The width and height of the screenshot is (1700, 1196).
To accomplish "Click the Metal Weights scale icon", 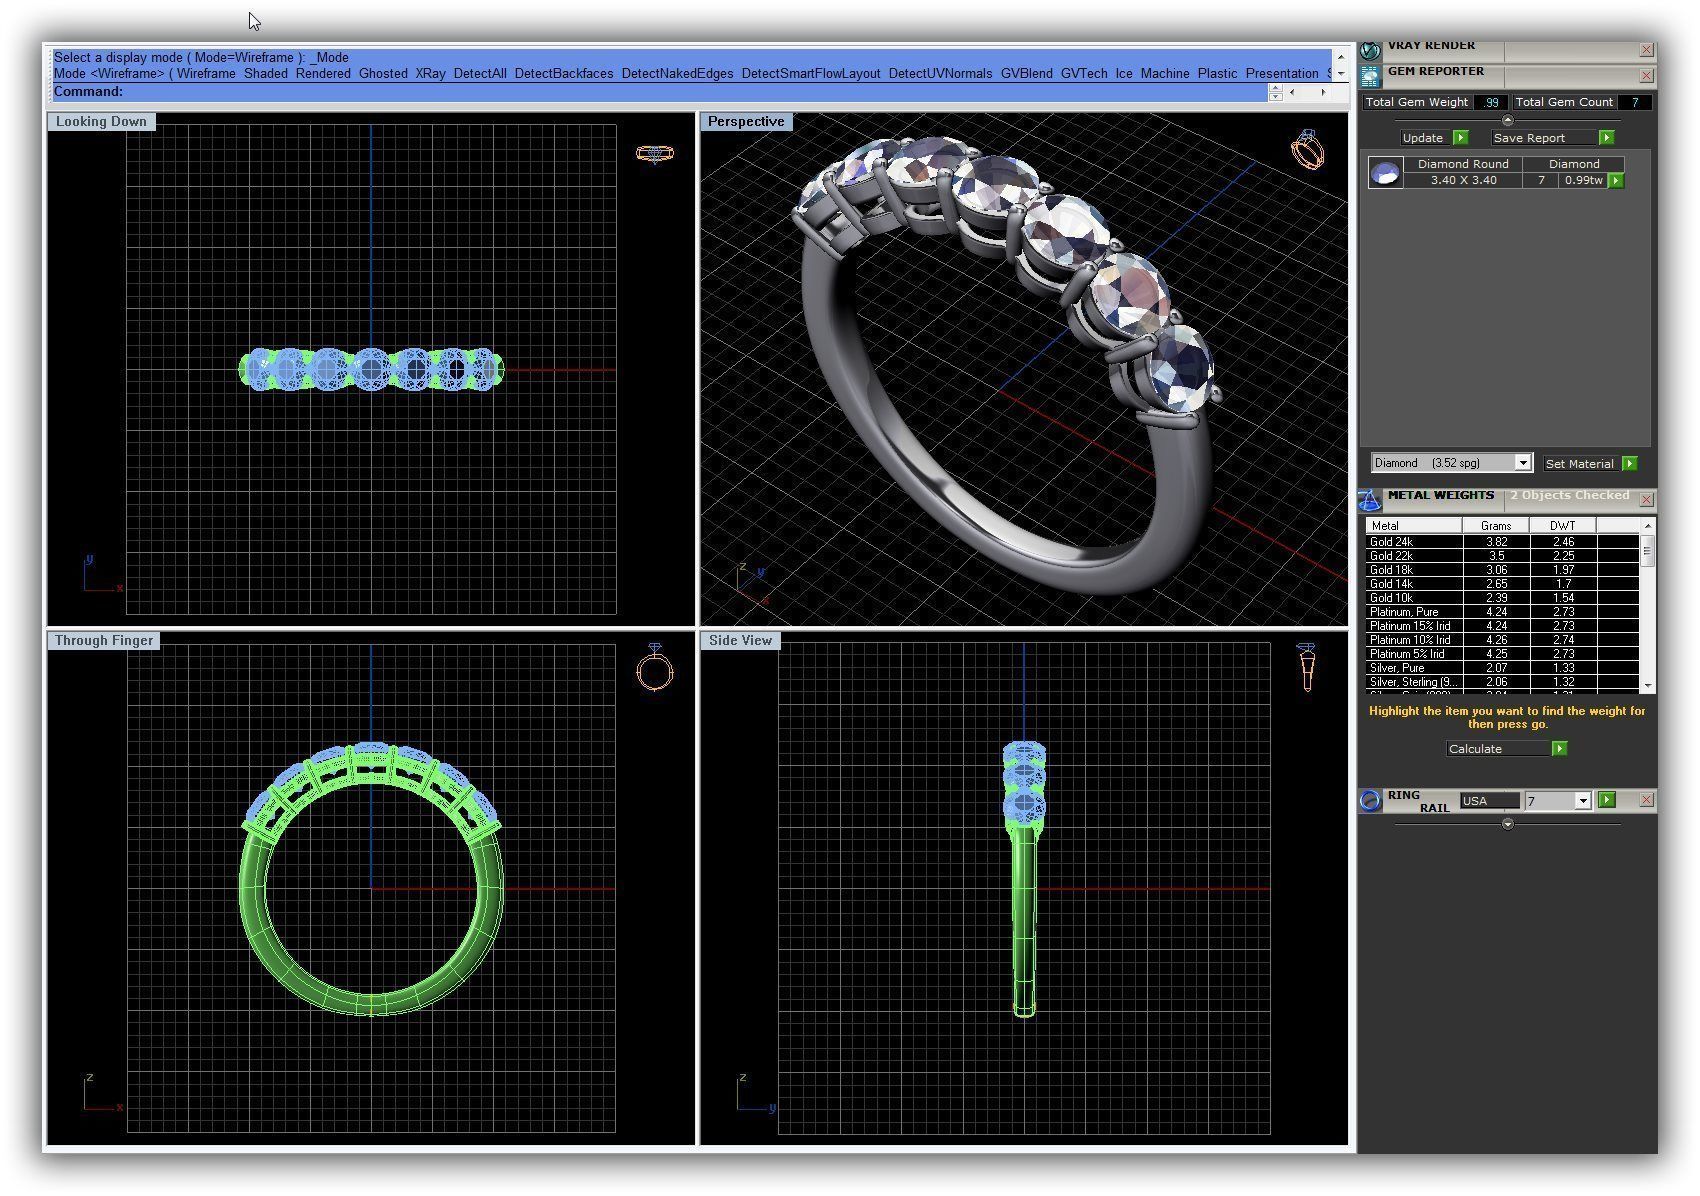I will point(1370,499).
